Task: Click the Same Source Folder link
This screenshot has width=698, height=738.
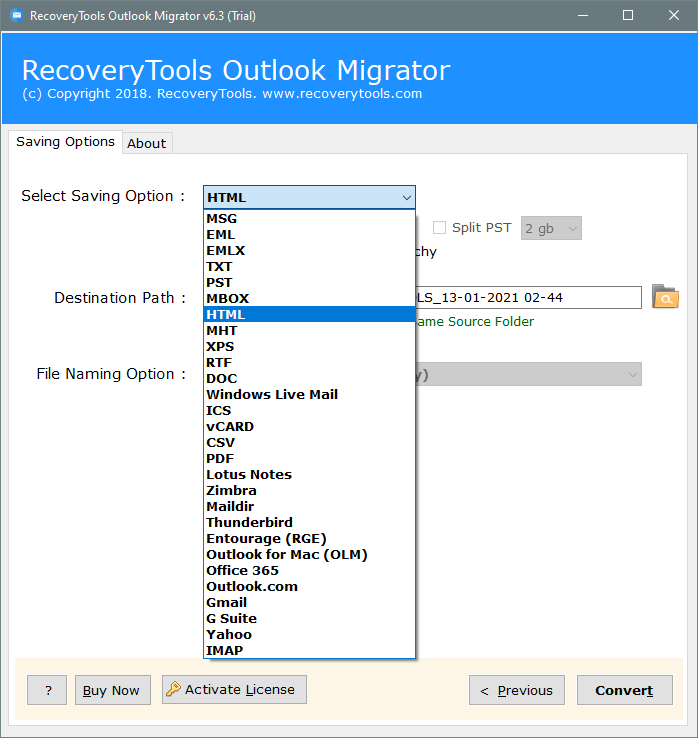Action: pos(475,321)
